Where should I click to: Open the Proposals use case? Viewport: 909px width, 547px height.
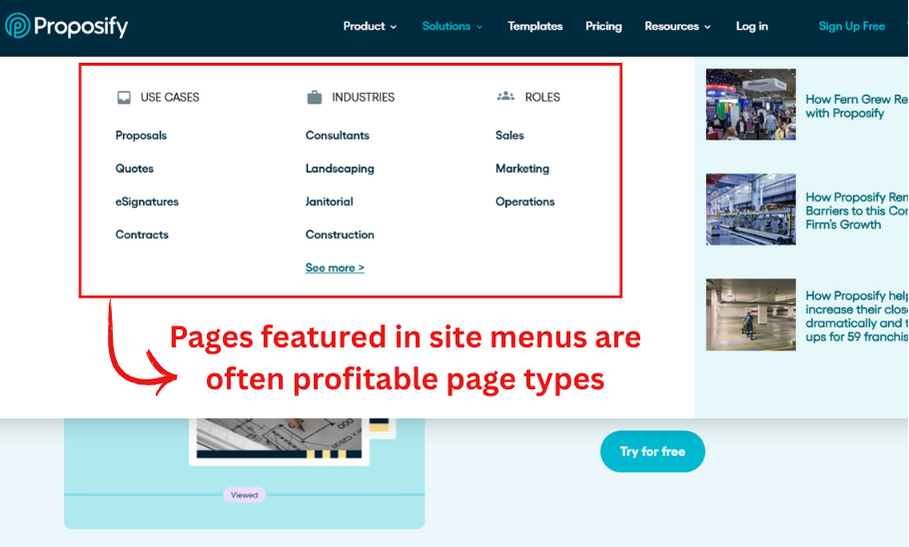141,135
